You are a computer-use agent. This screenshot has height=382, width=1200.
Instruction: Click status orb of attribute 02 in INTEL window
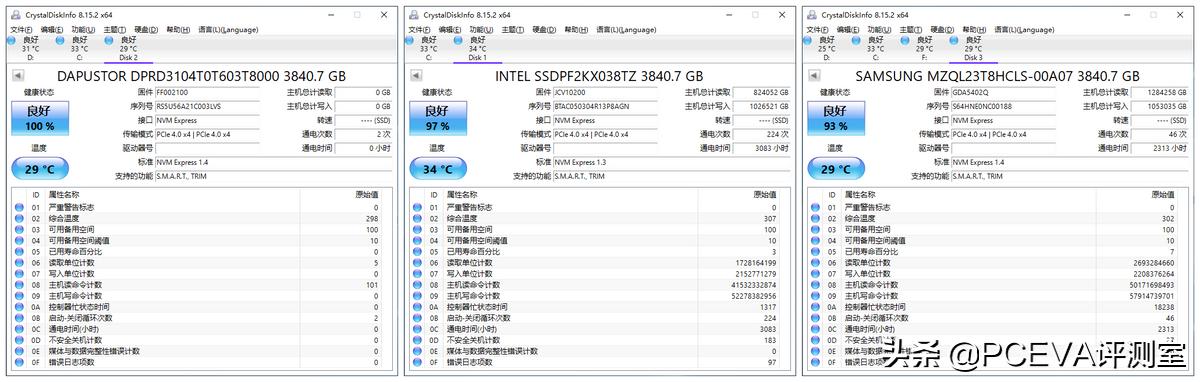(x=417, y=219)
